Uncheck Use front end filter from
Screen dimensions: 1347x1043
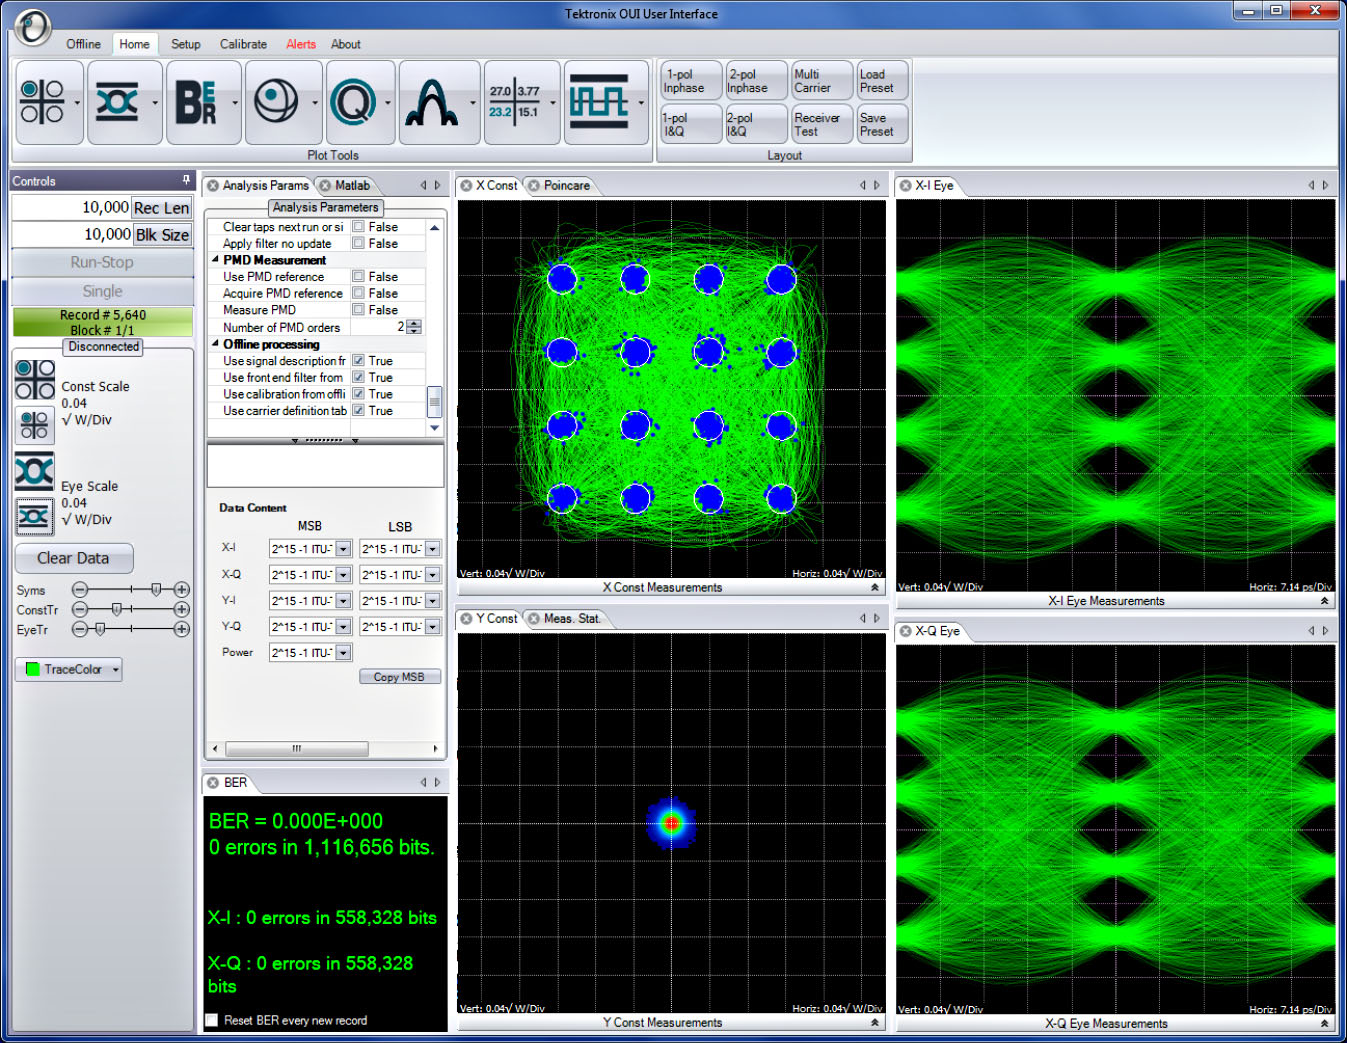(358, 378)
